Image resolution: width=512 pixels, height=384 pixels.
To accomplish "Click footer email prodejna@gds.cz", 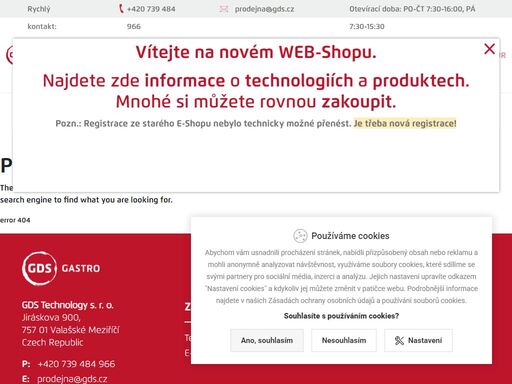I will point(72,379).
